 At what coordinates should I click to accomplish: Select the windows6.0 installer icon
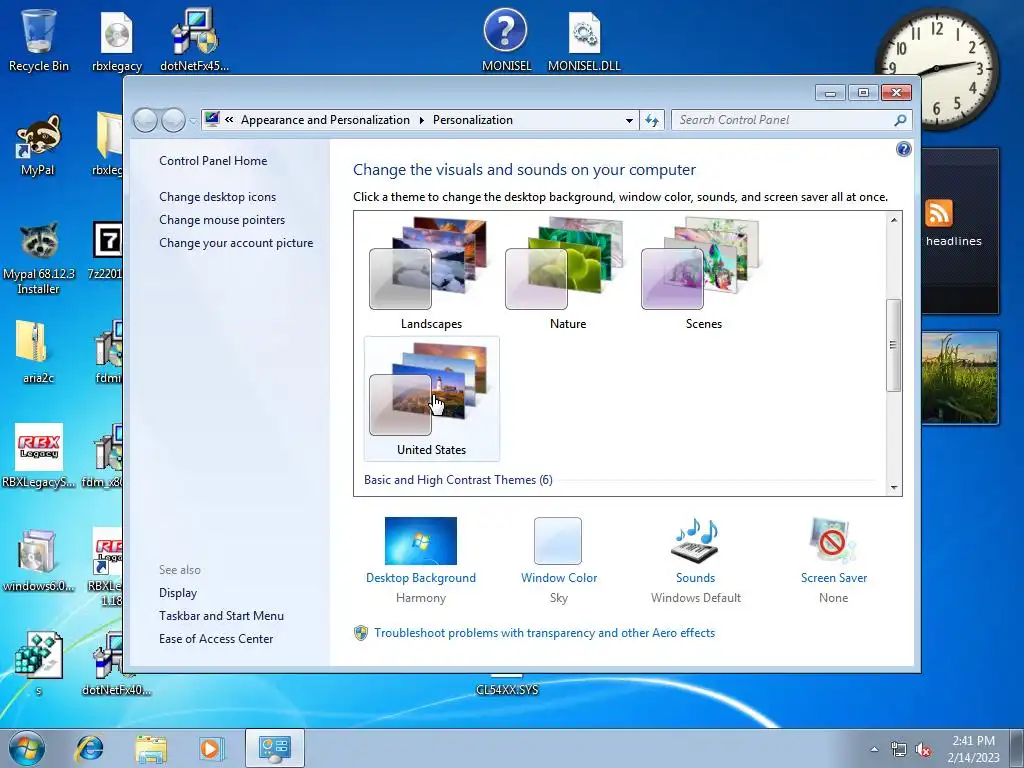tap(39, 560)
